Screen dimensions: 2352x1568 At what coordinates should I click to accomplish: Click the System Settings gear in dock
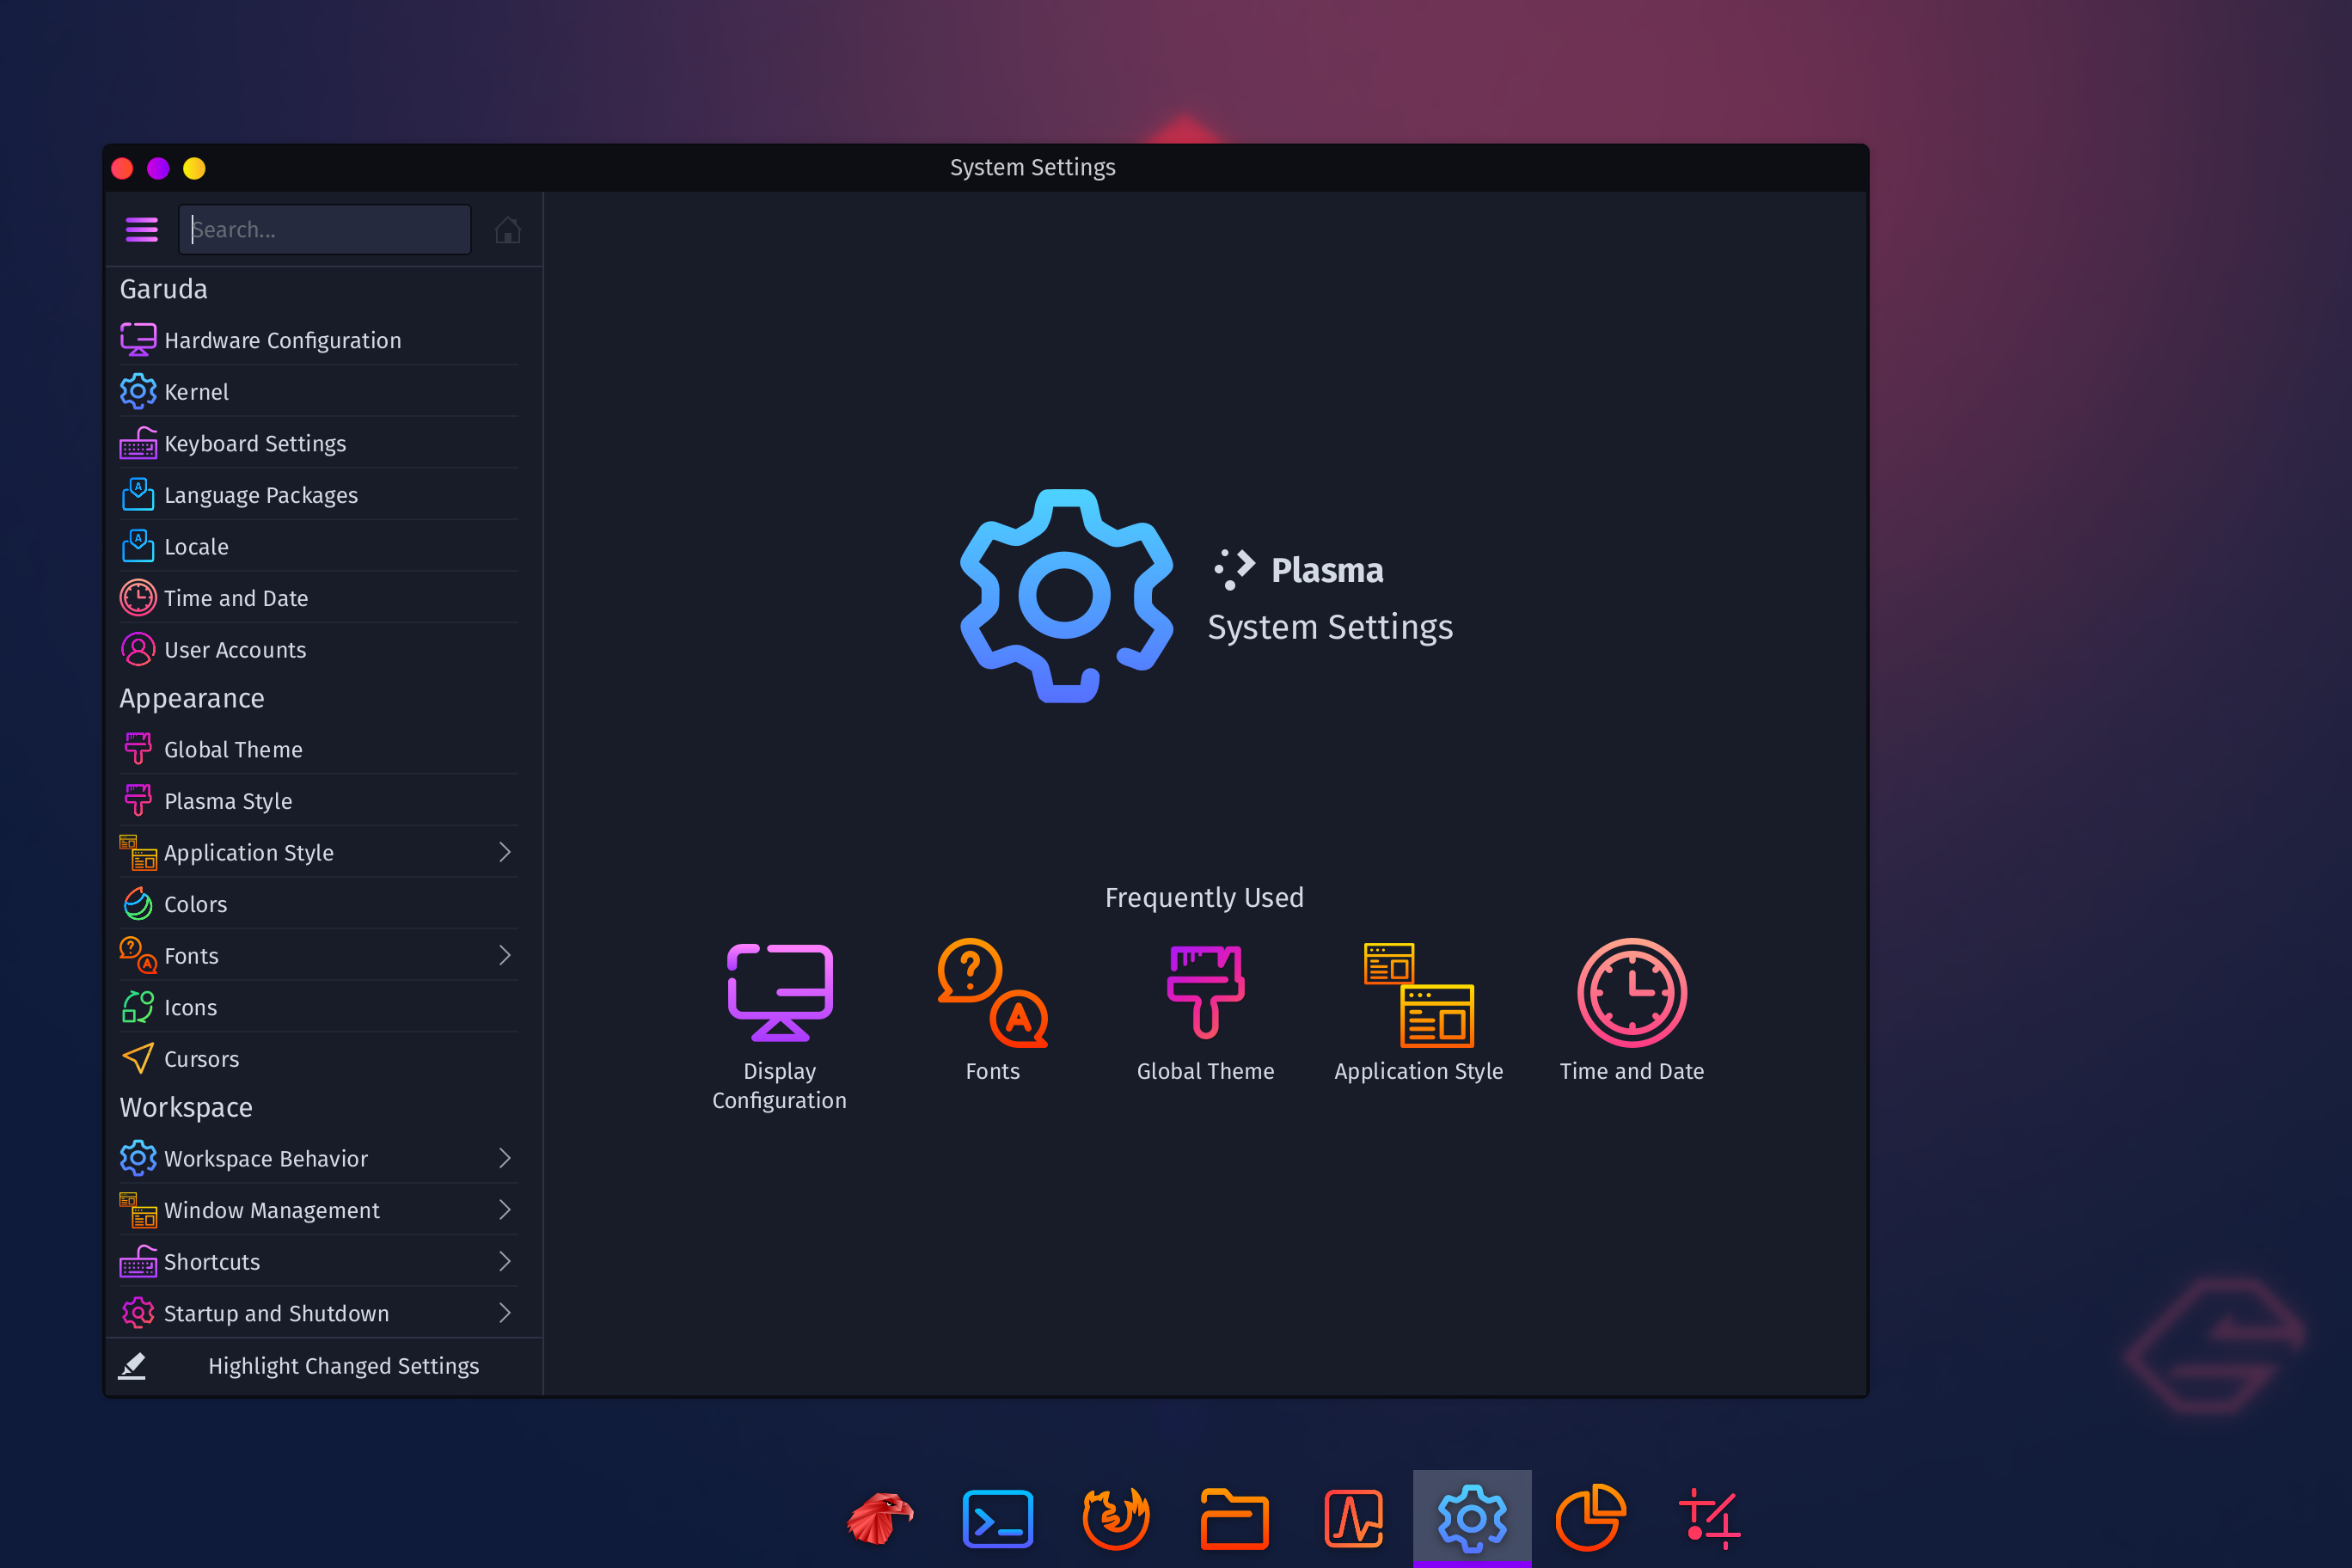(x=1471, y=1517)
